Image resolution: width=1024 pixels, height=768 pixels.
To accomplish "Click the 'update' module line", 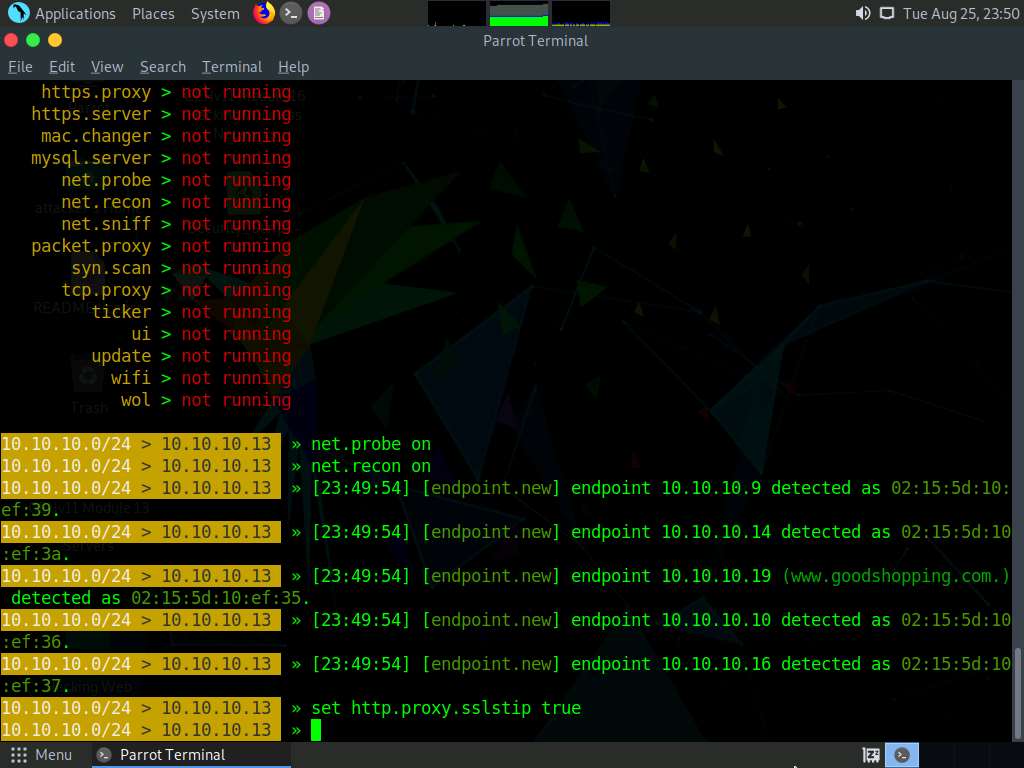I will pos(191,356).
